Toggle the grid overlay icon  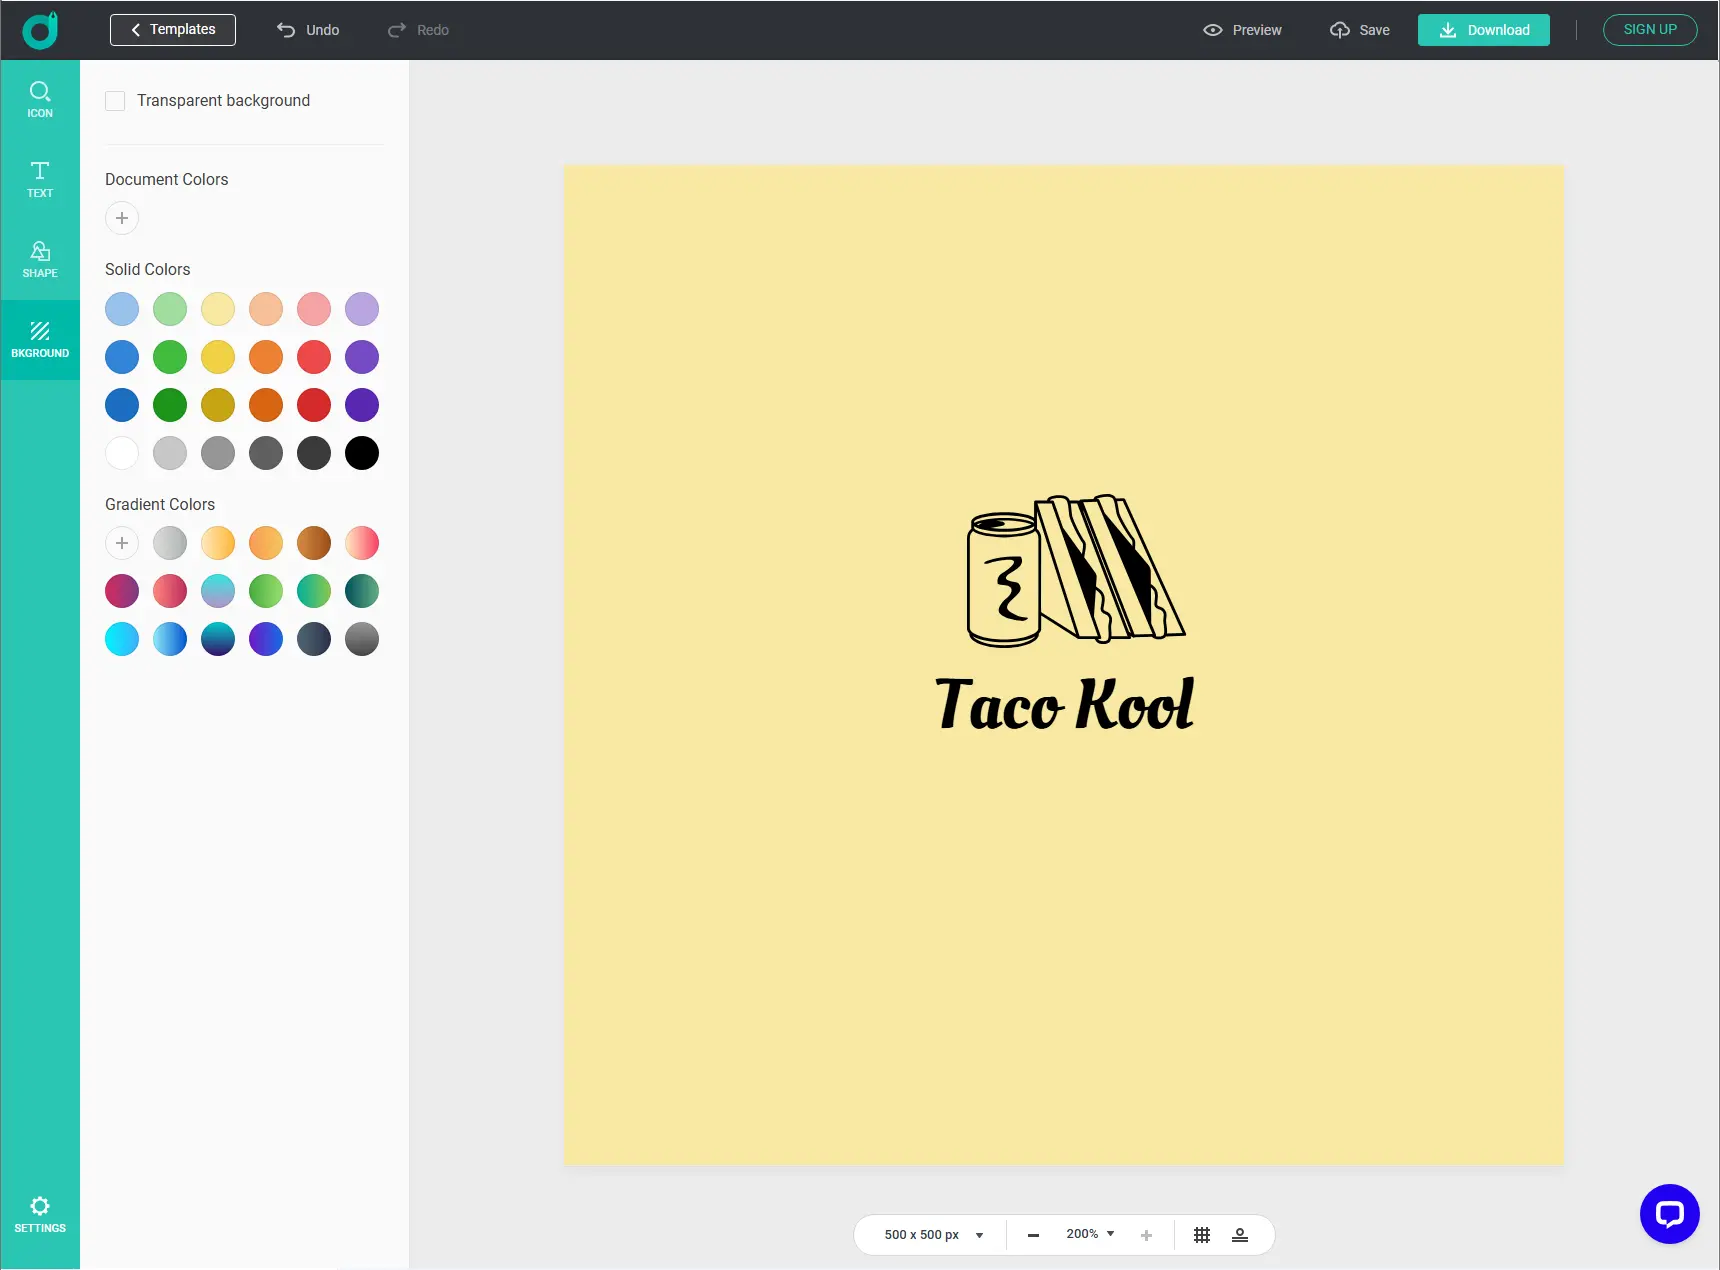[1202, 1235]
